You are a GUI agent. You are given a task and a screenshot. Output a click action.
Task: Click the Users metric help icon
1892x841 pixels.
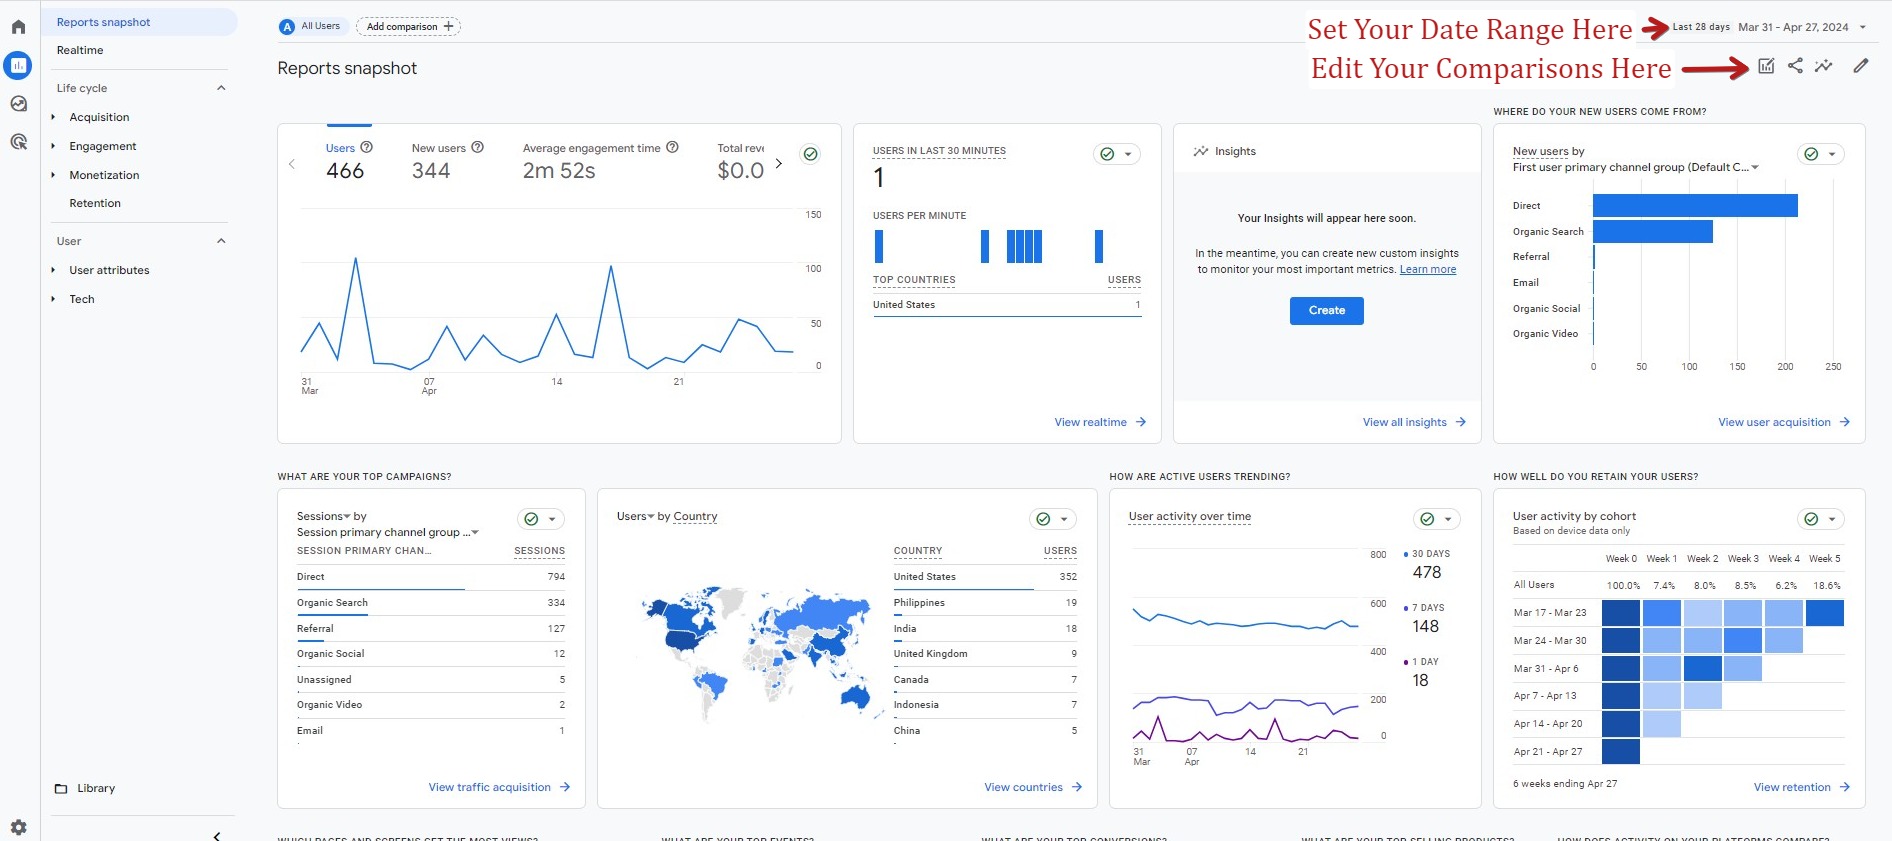pyautogui.click(x=366, y=147)
